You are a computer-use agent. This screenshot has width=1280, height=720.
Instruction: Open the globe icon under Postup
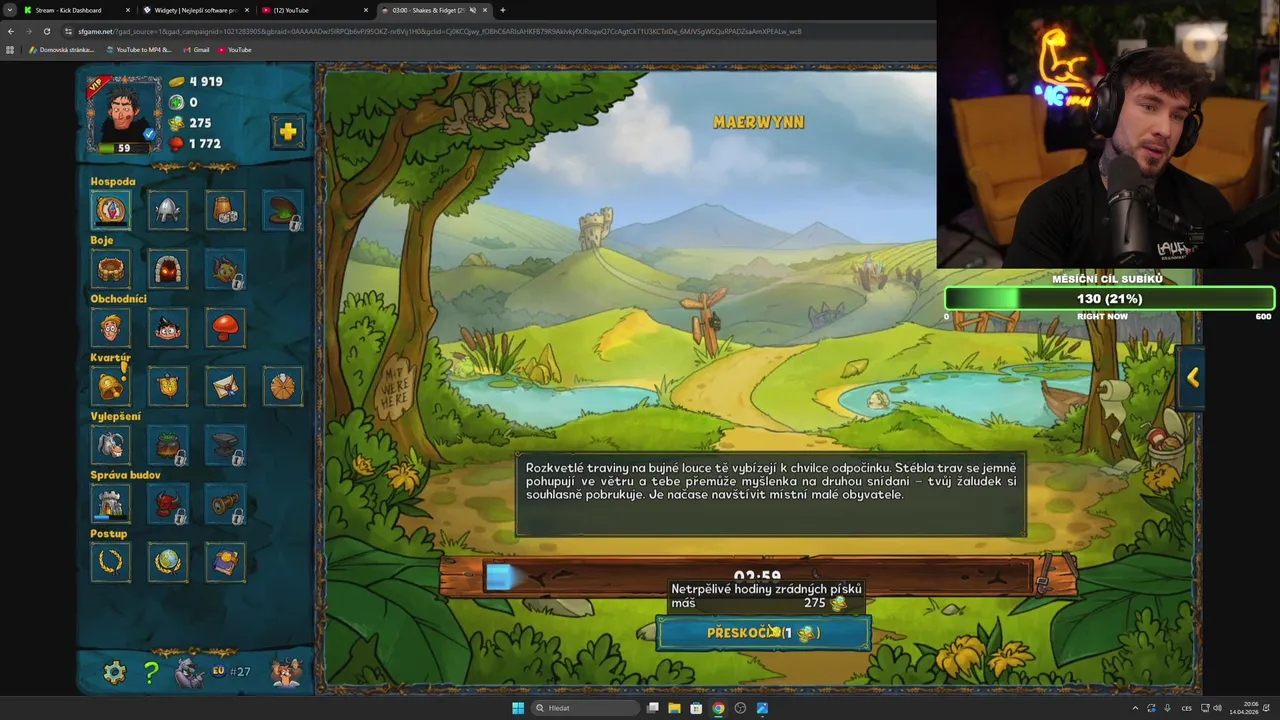coord(168,562)
